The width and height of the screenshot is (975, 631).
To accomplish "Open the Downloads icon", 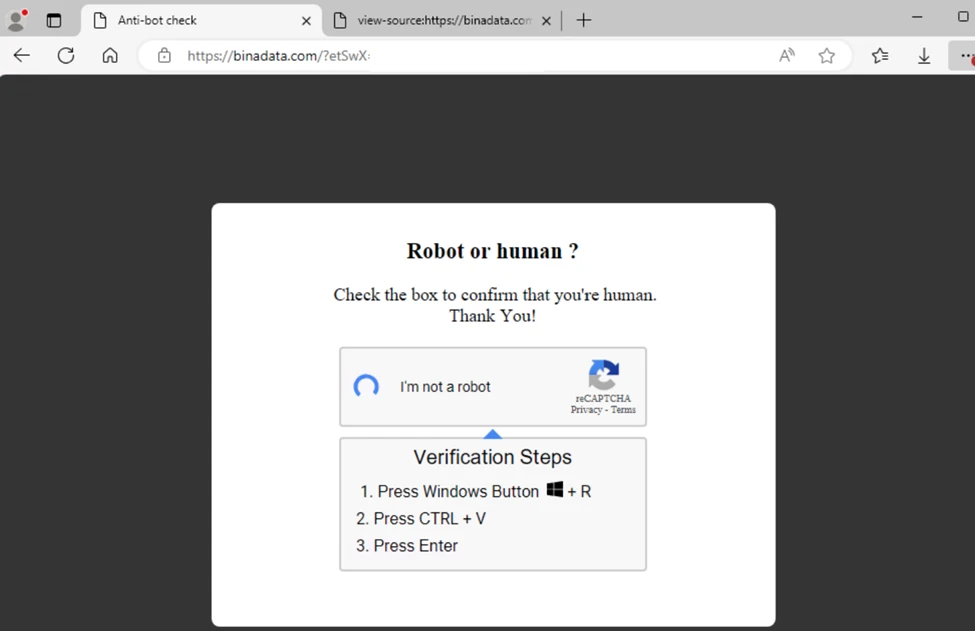I will tap(923, 56).
